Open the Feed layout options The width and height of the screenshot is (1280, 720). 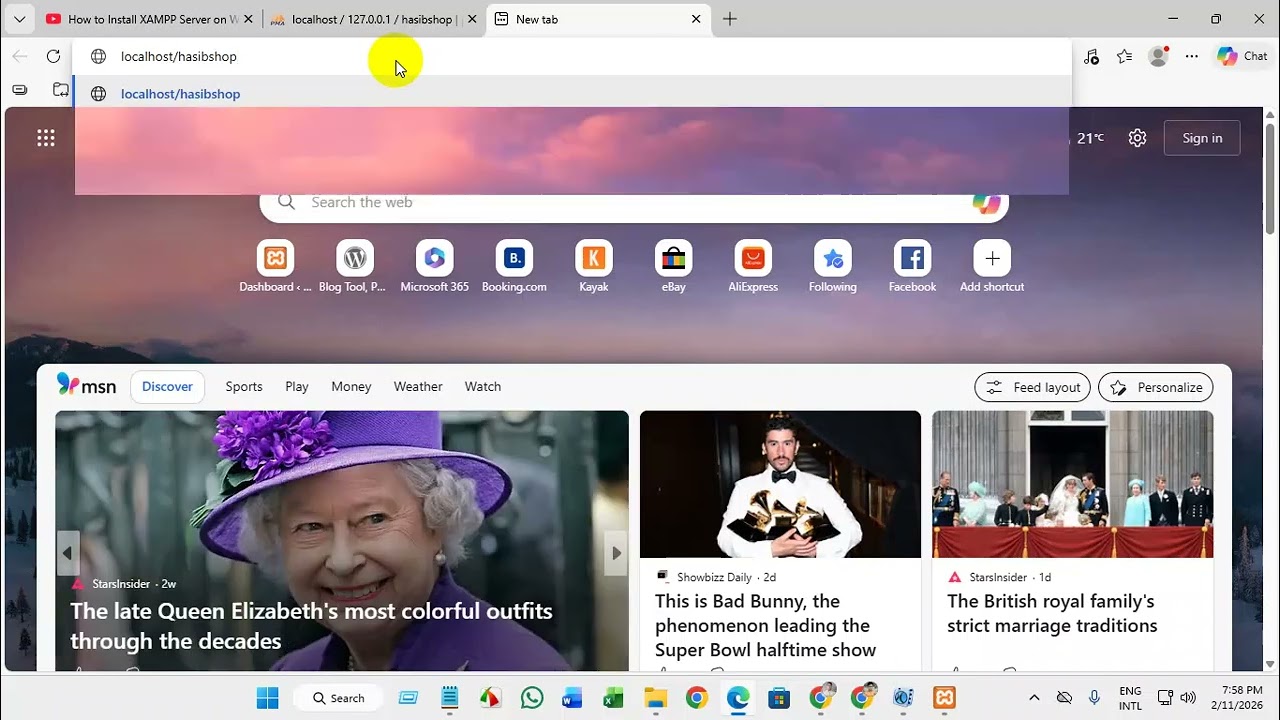pos(1032,387)
